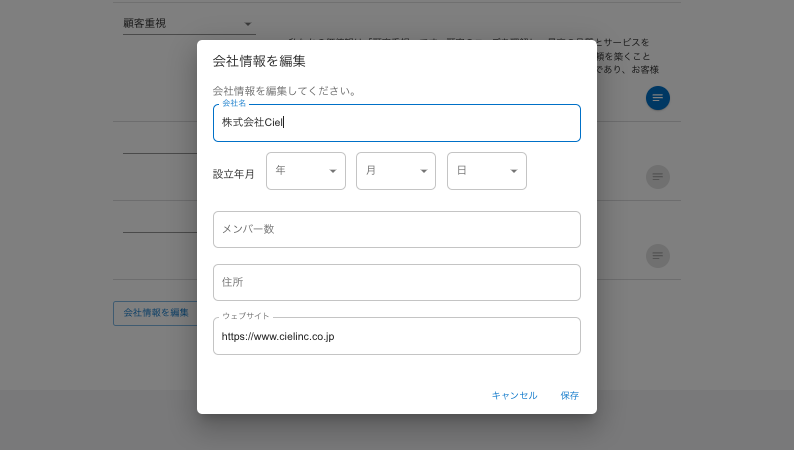Click the ウェブサイト URL field
Screen dimensions: 794x450
396,336
